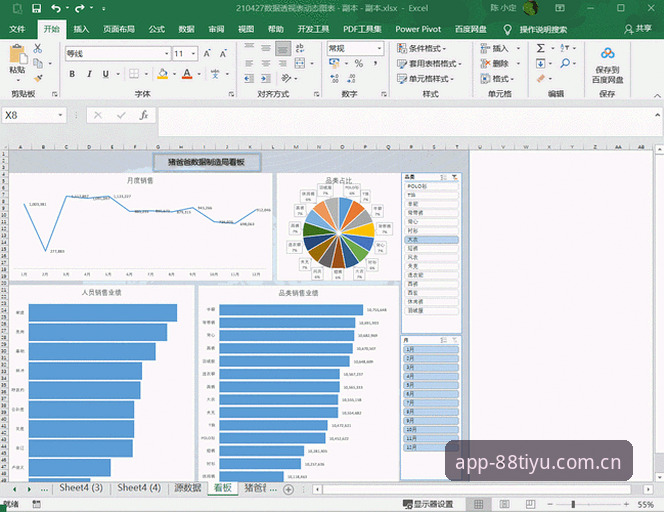
Task: Click the insert function fx icon
Action: pyautogui.click(x=144, y=115)
